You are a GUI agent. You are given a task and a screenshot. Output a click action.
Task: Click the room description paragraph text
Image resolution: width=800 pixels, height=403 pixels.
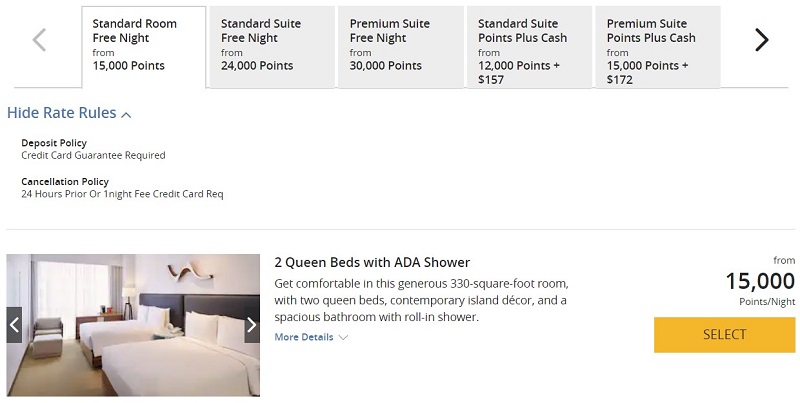tap(421, 300)
